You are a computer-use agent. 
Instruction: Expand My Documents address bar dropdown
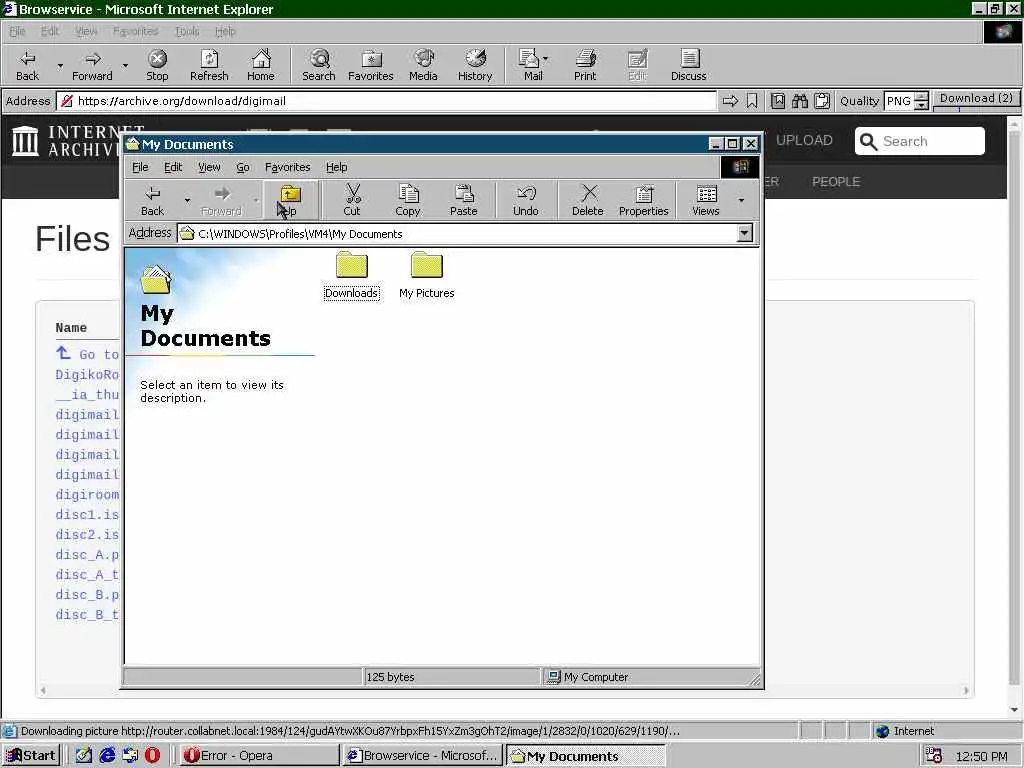(x=744, y=233)
